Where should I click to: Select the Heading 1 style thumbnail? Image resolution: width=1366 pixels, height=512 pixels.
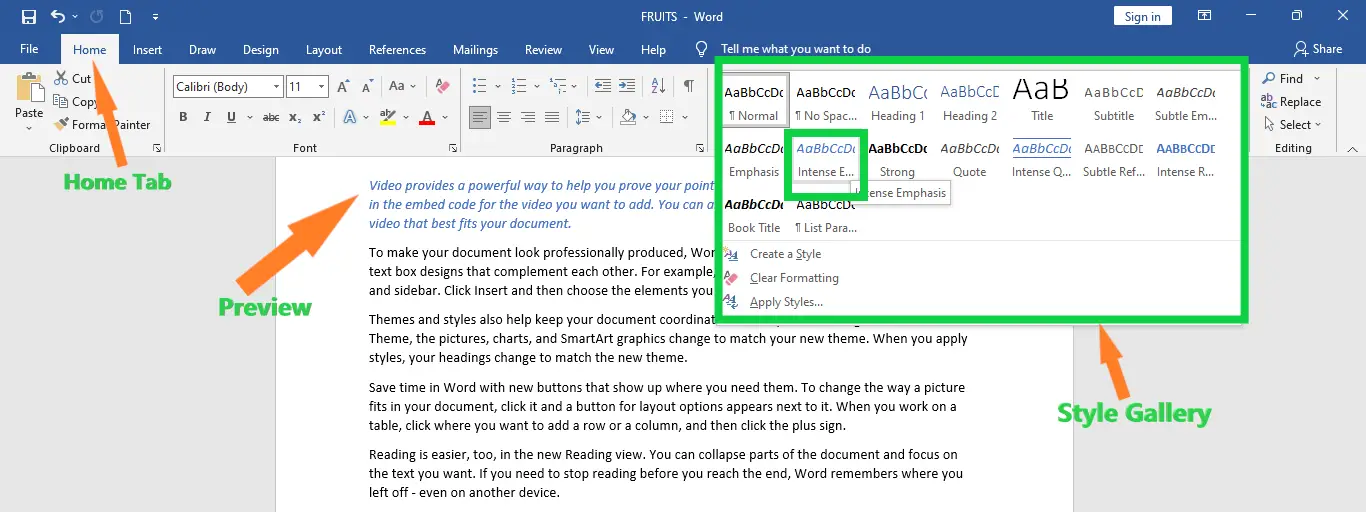[x=897, y=99]
